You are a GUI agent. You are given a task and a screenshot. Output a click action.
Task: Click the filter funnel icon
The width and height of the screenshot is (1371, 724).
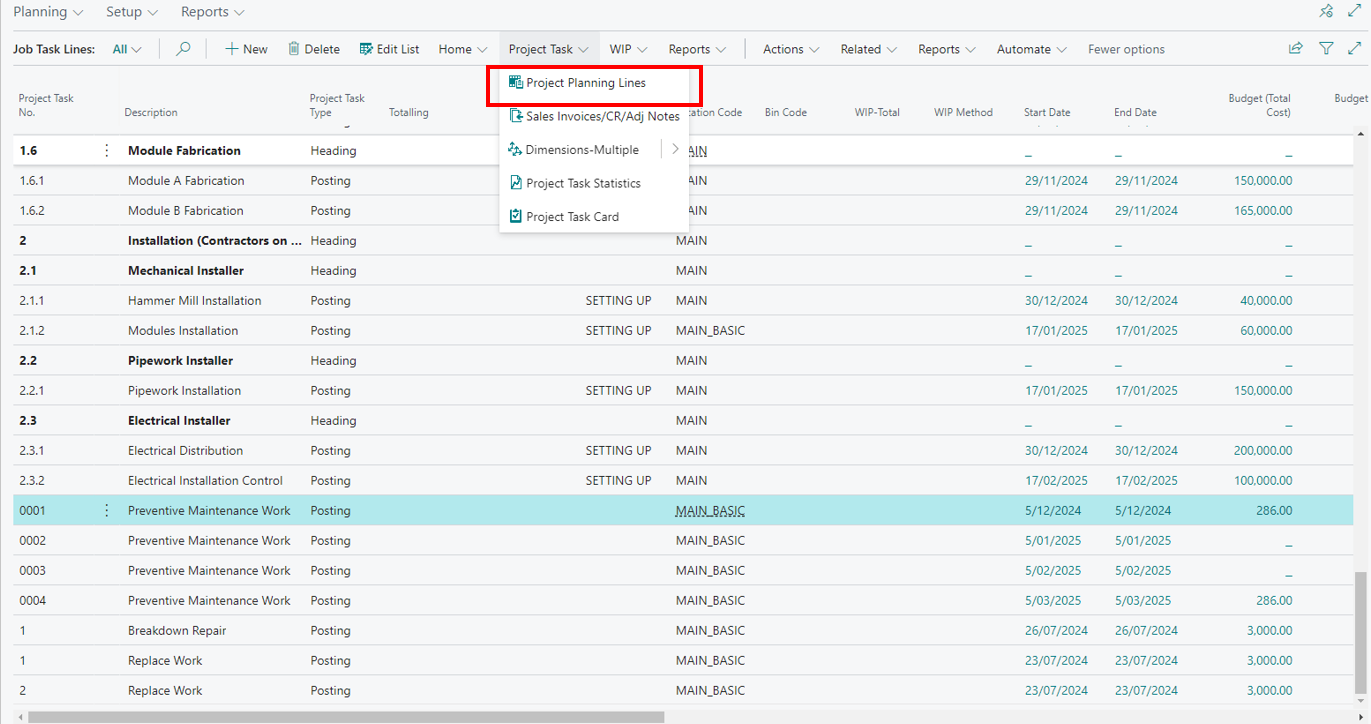(1326, 48)
